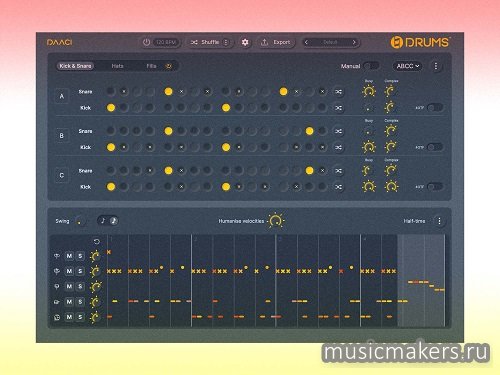500x375 pixels.
Task: Adjust the Humanise velocities knob
Action: coord(276,221)
